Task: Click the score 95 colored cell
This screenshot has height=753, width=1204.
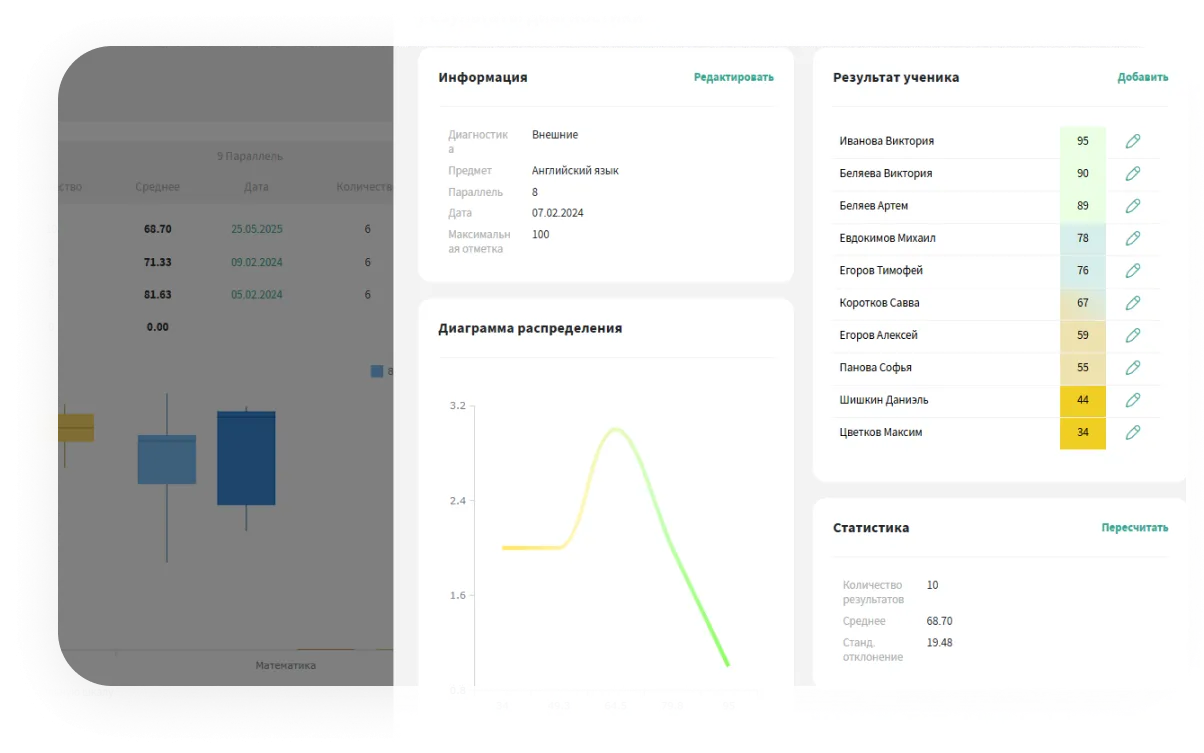Action: tap(1082, 141)
